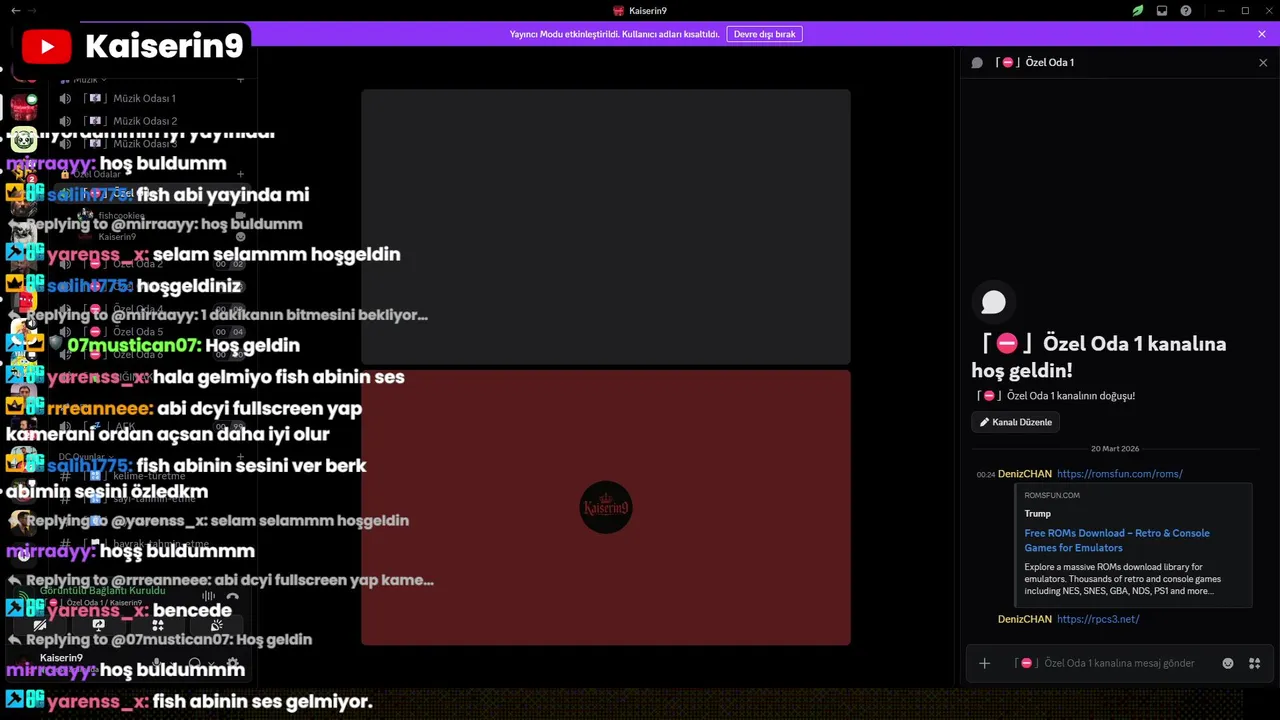Go back with the title bar arrow

pos(15,10)
